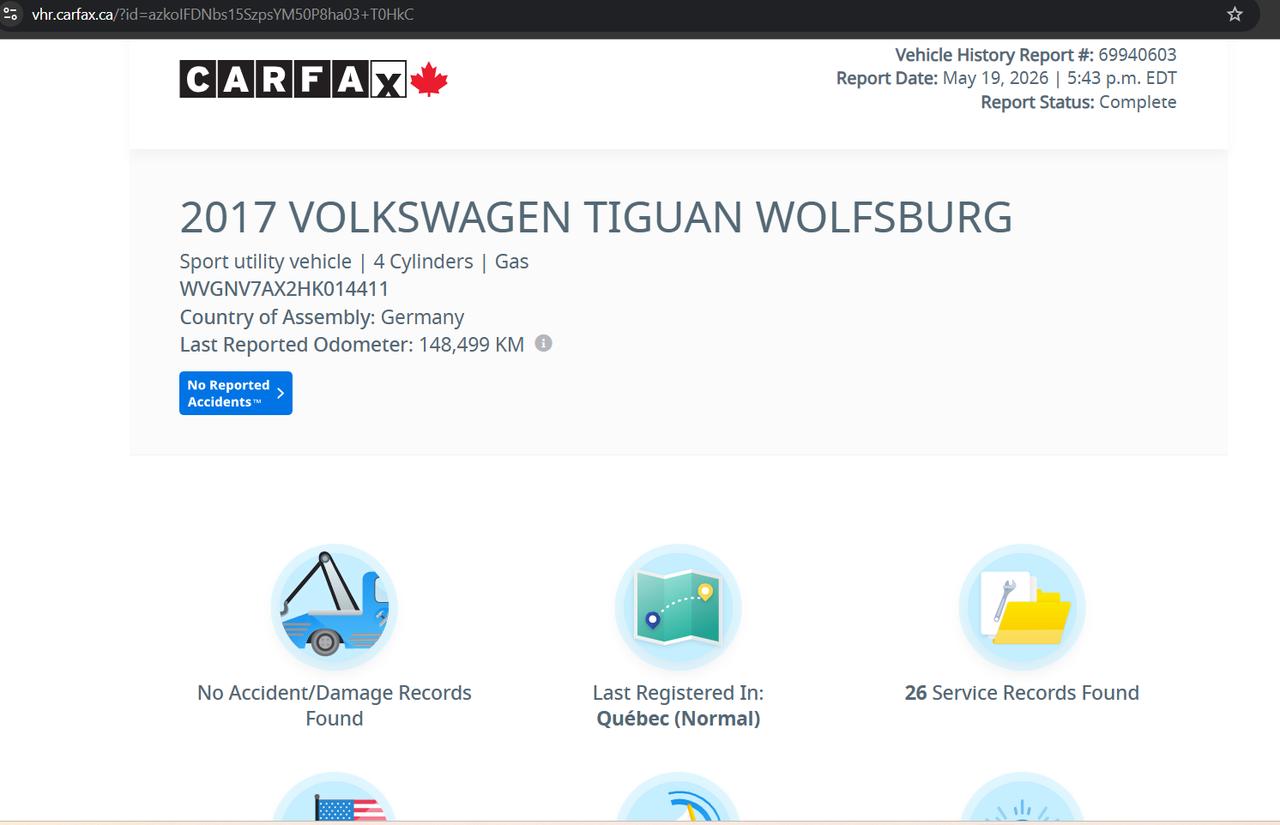
Task: Select the 2017 Volkswagen Tiguan Wolfsburg heading
Action: (x=596, y=217)
